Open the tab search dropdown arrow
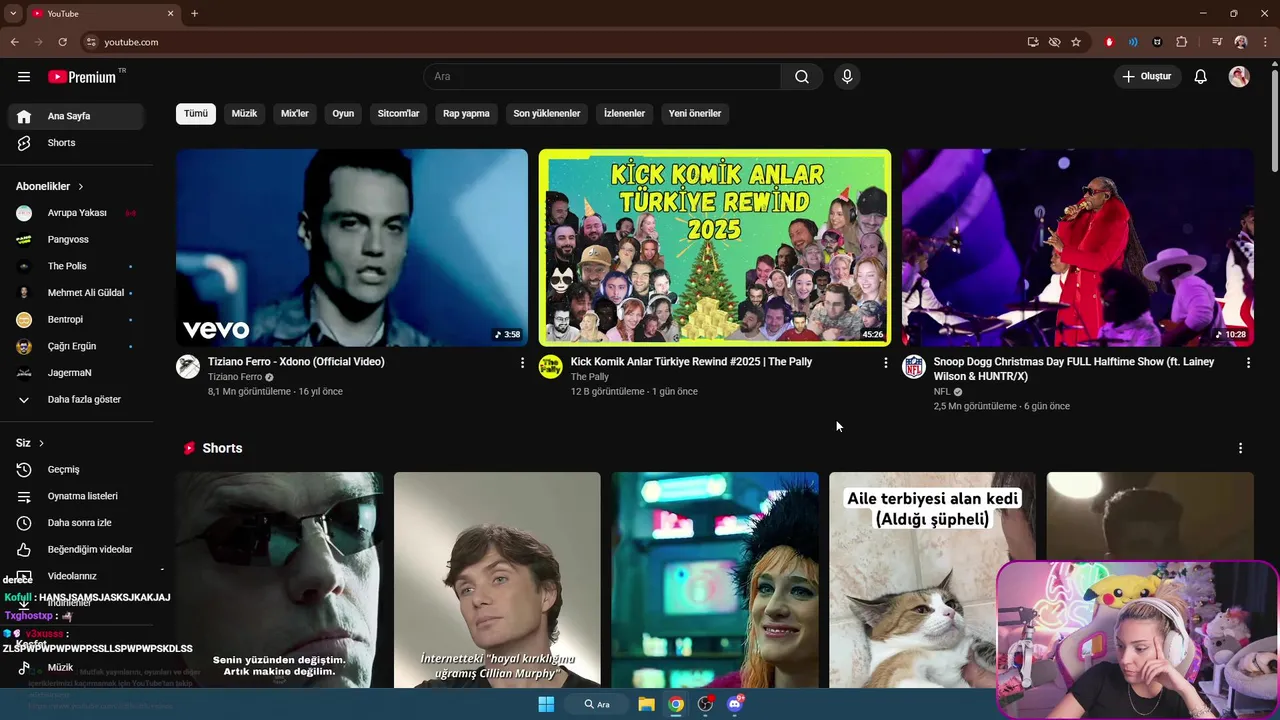 [x=13, y=13]
